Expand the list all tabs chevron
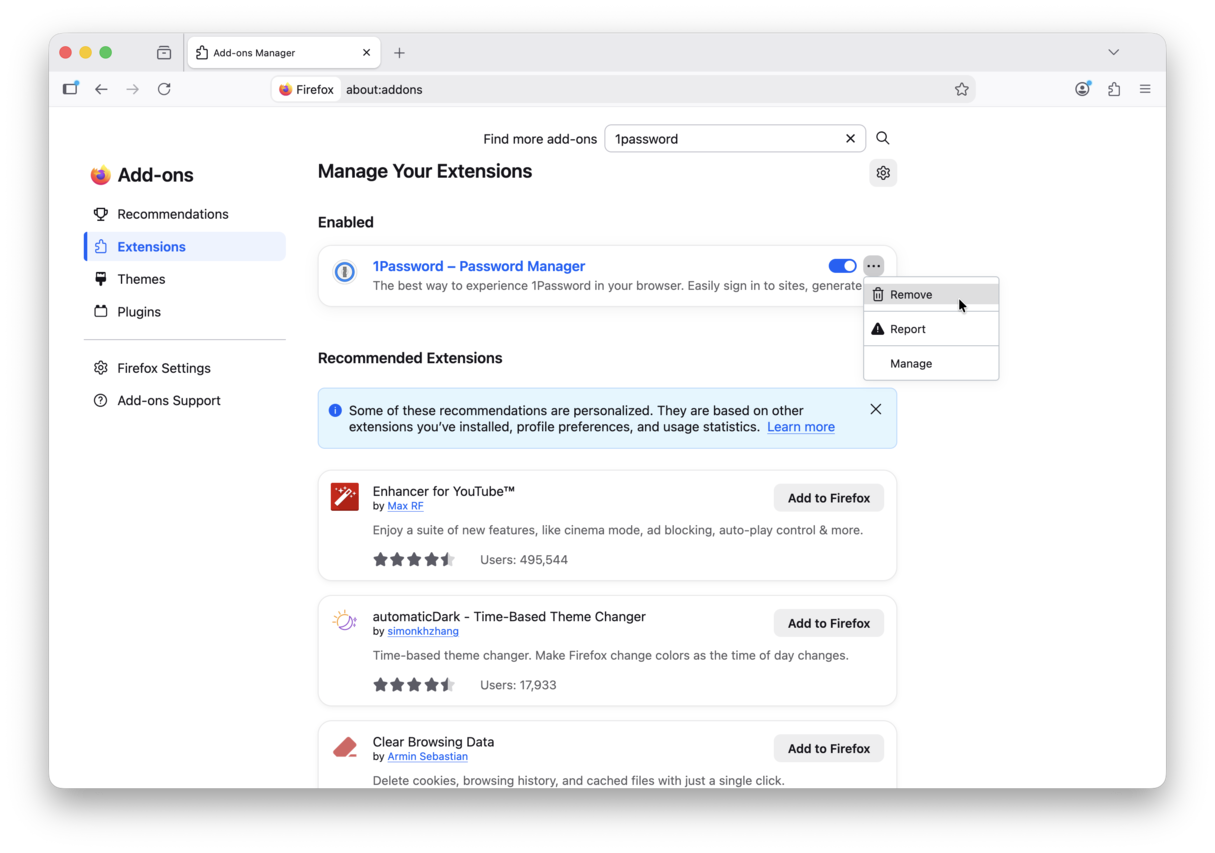The height and width of the screenshot is (853, 1215). pyautogui.click(x=1113, y=52)
